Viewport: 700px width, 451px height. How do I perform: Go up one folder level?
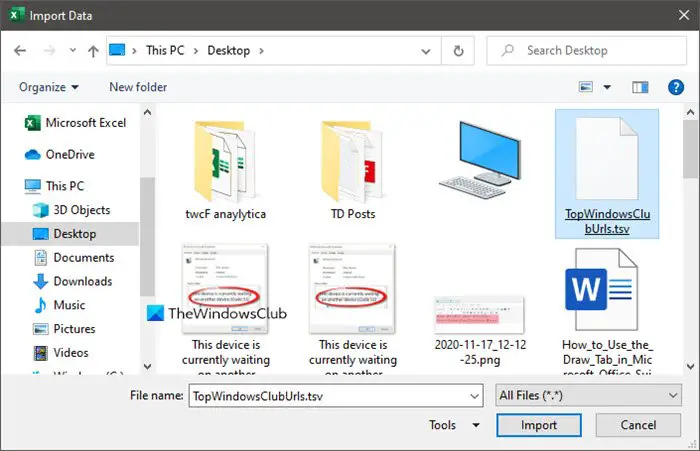tap(93, 51)
